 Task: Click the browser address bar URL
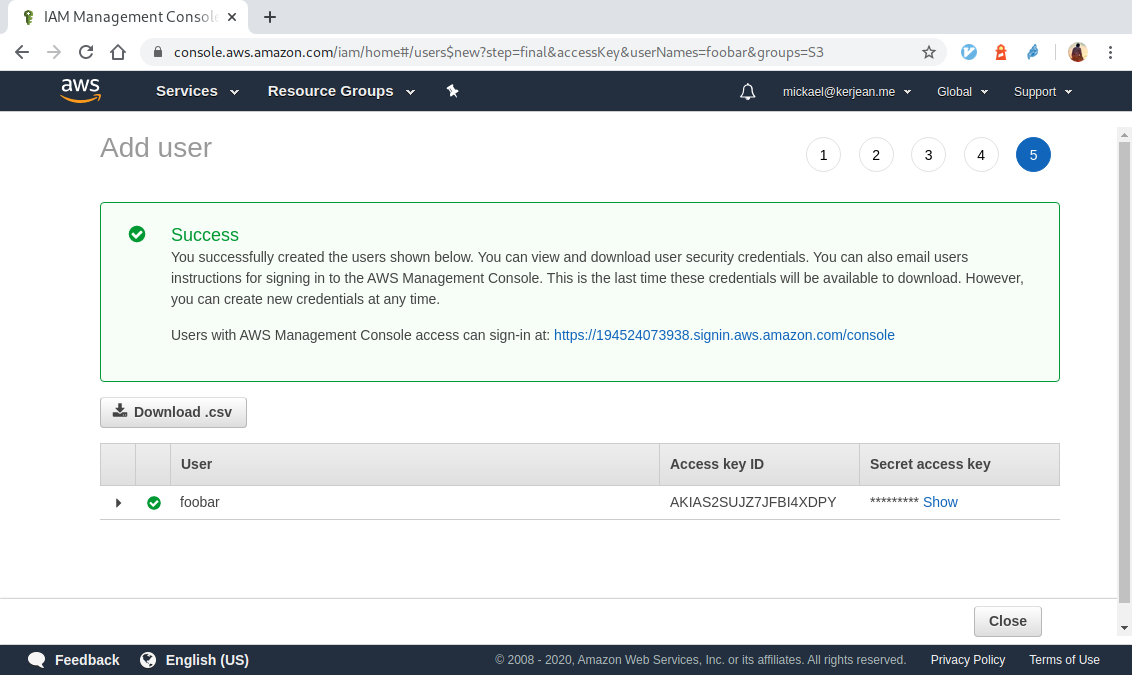tap(498, 52)
